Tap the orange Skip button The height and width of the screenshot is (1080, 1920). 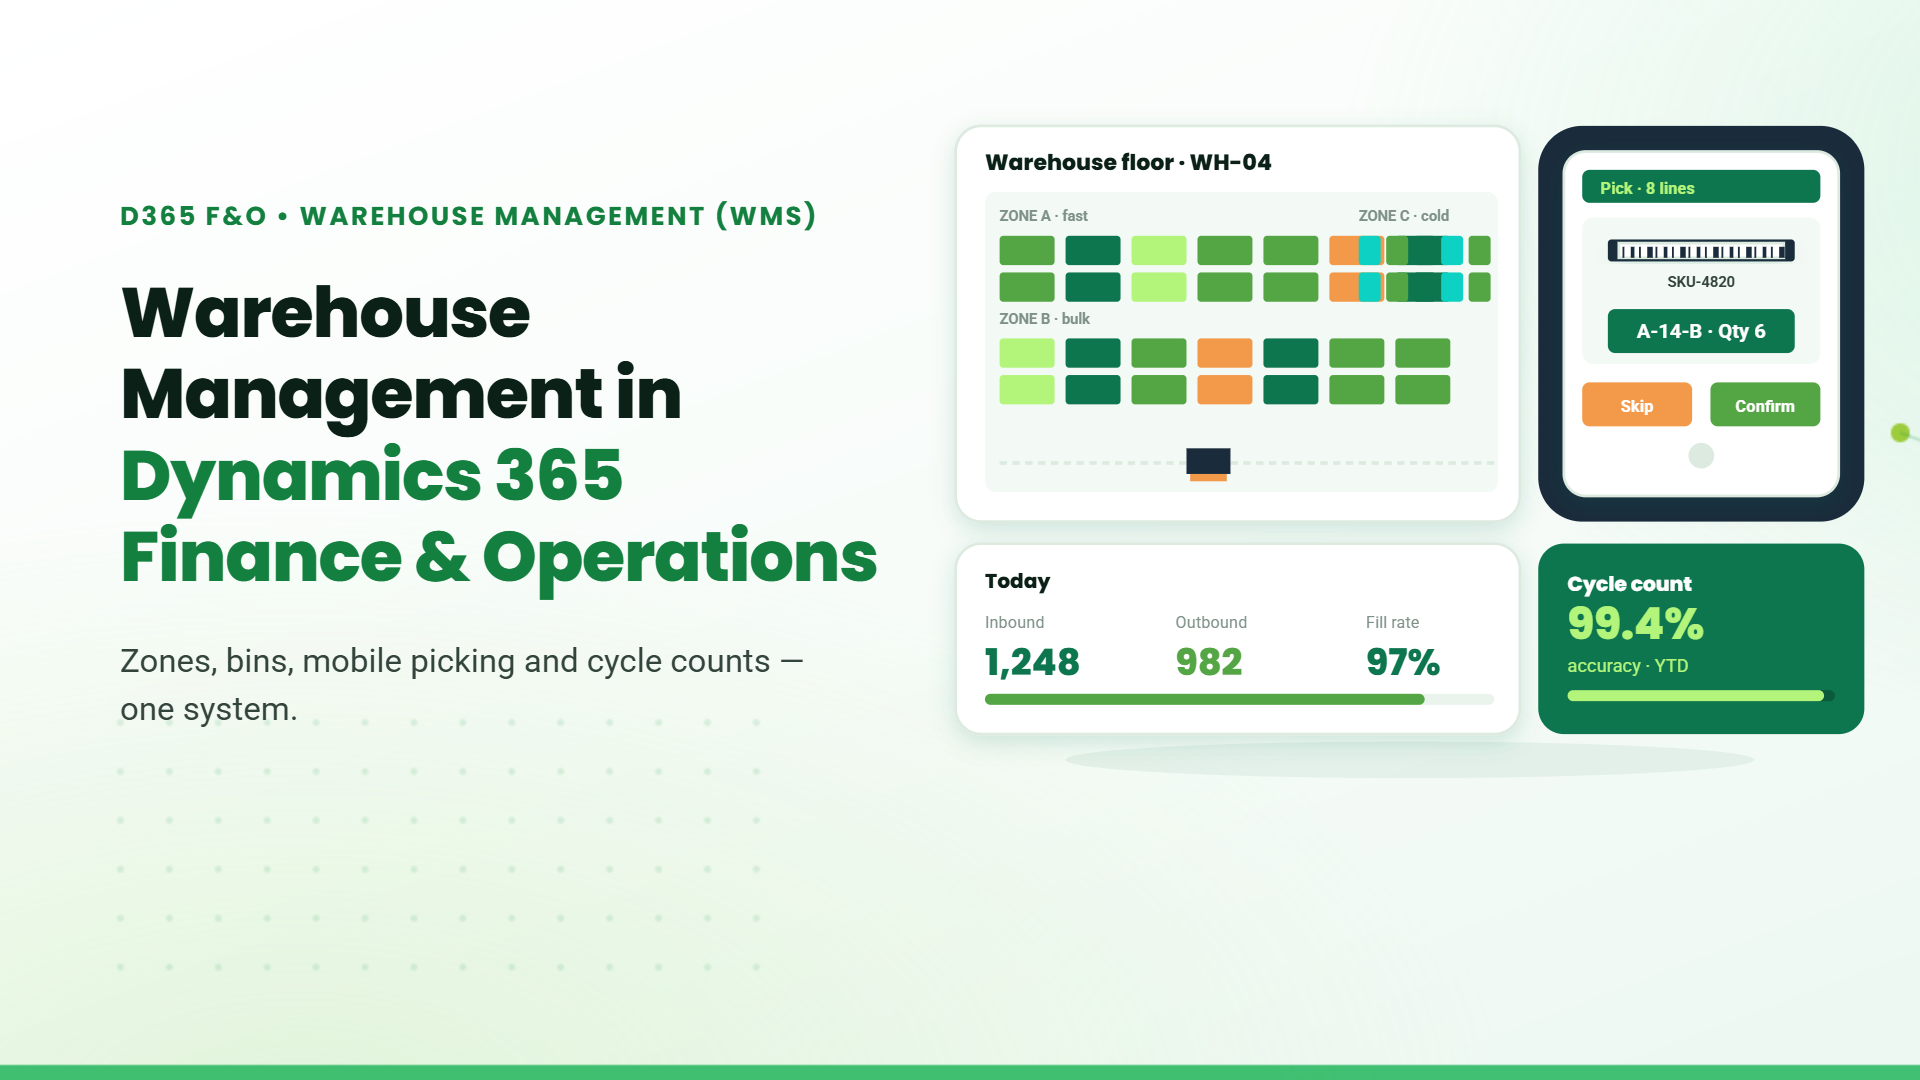point(1636,405)
